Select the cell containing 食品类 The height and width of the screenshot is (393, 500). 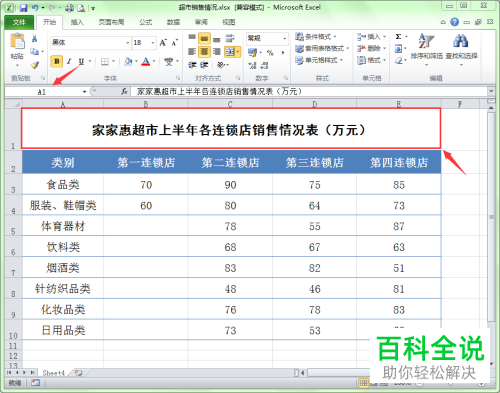click(x=63, y=184)
